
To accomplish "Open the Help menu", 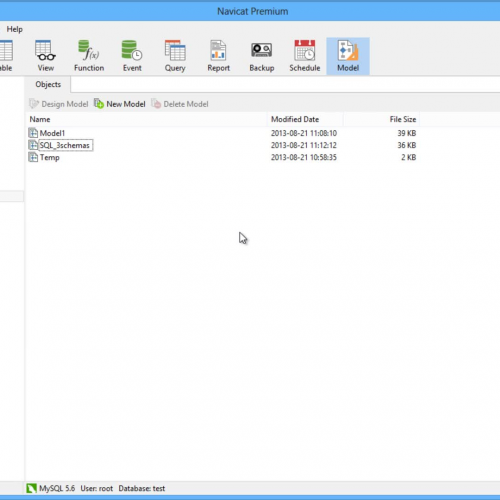I will click(x=15, y=29).
